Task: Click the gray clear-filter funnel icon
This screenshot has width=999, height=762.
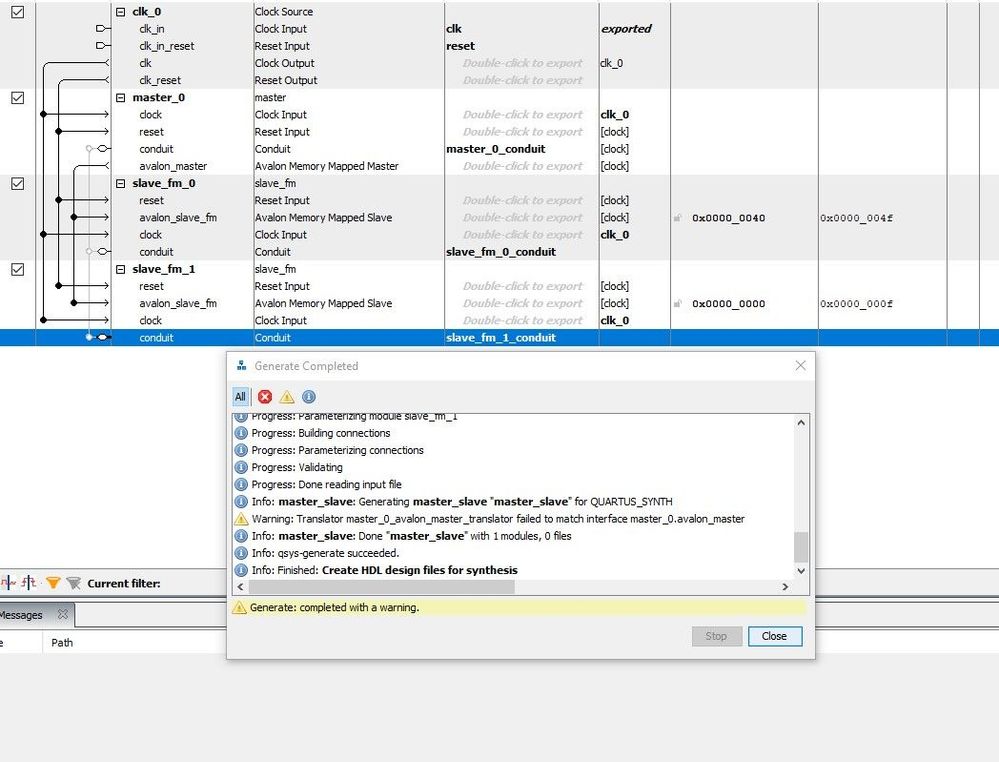Action: point(73,583)
